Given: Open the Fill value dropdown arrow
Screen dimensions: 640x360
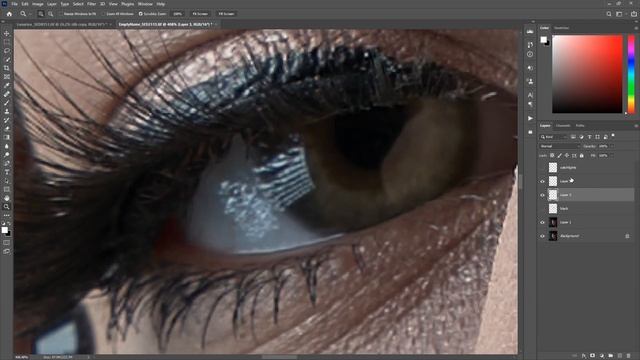Looking at the screenshot, I should point(612,156).
